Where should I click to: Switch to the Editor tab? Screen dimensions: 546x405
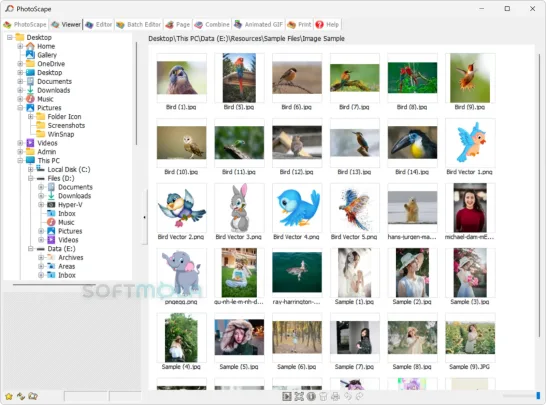tap(99, 24)
